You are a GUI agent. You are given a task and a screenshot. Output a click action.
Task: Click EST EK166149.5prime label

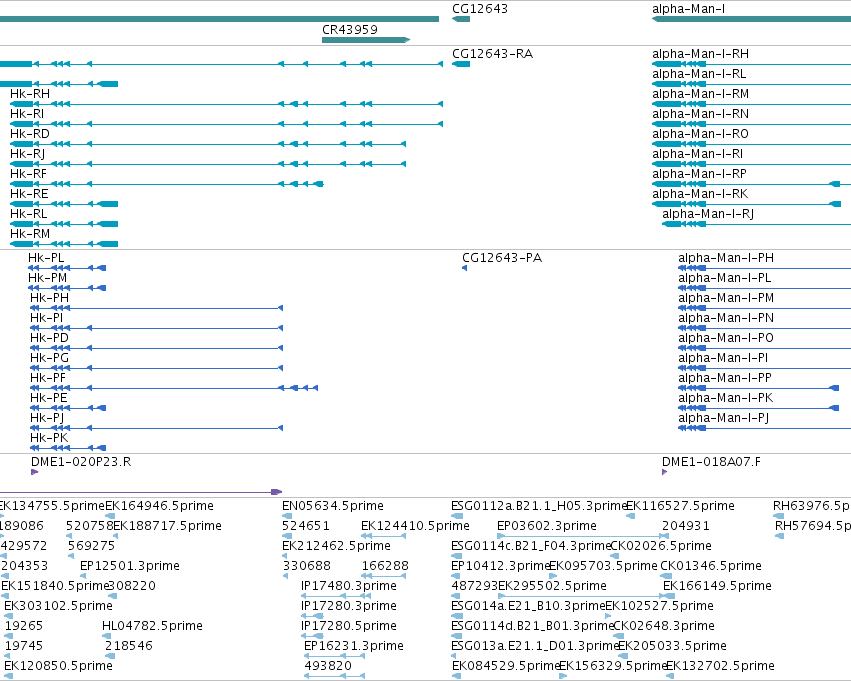click(x=717, y=587)
